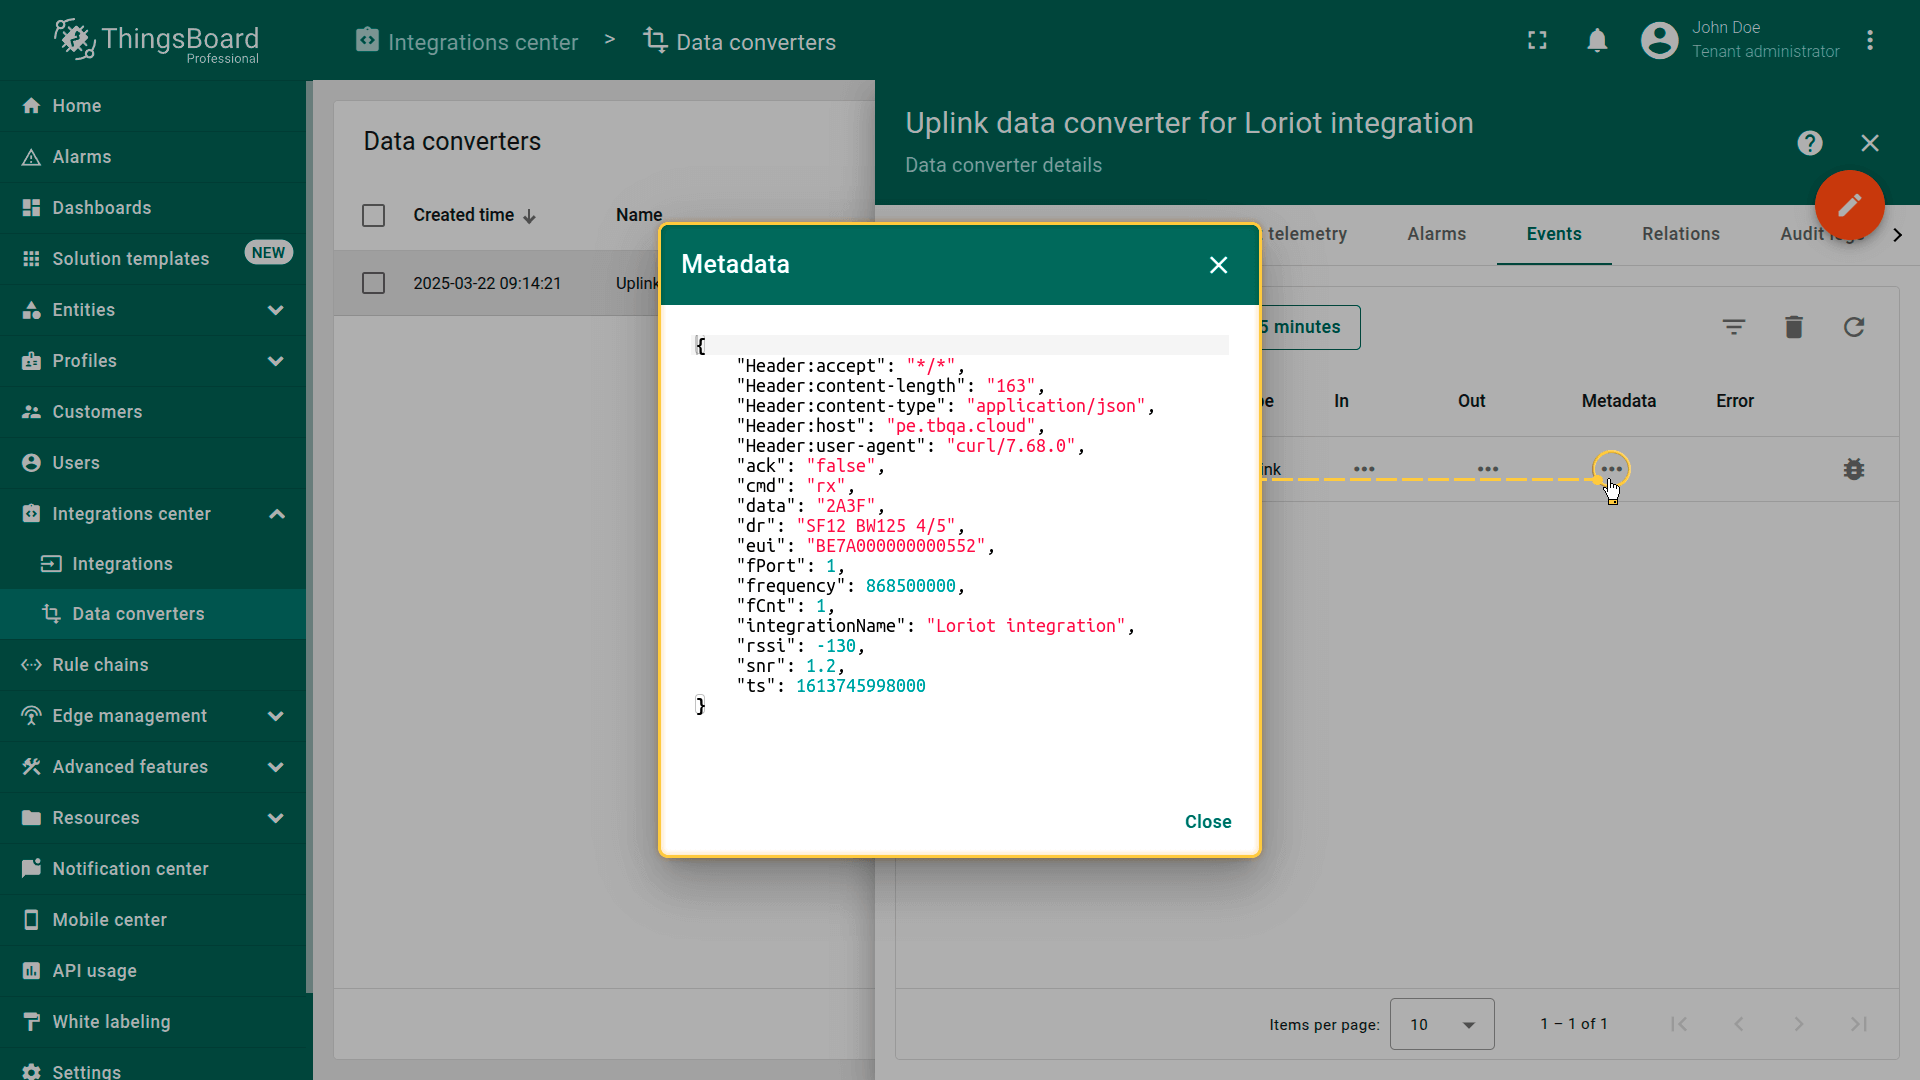The image size is (1920, 1080).
Task: Check the select-all checkbox in table header
Action: (373, 216)
